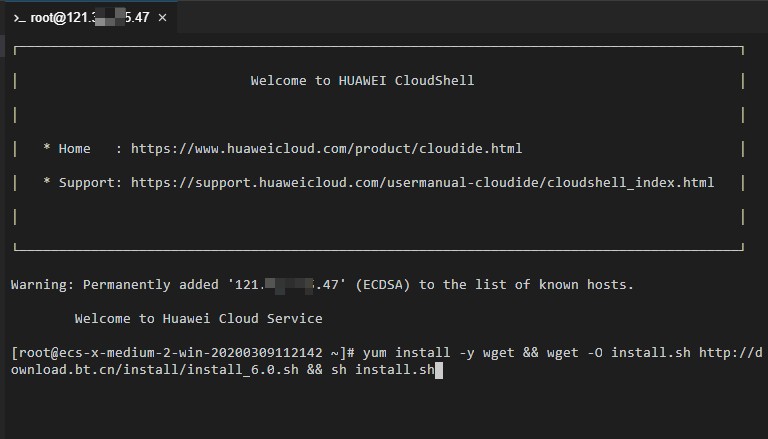Screen dimensions: 768x439
Task: Click the 'Home' label in the banner
Action: click(x=74, y=149)
